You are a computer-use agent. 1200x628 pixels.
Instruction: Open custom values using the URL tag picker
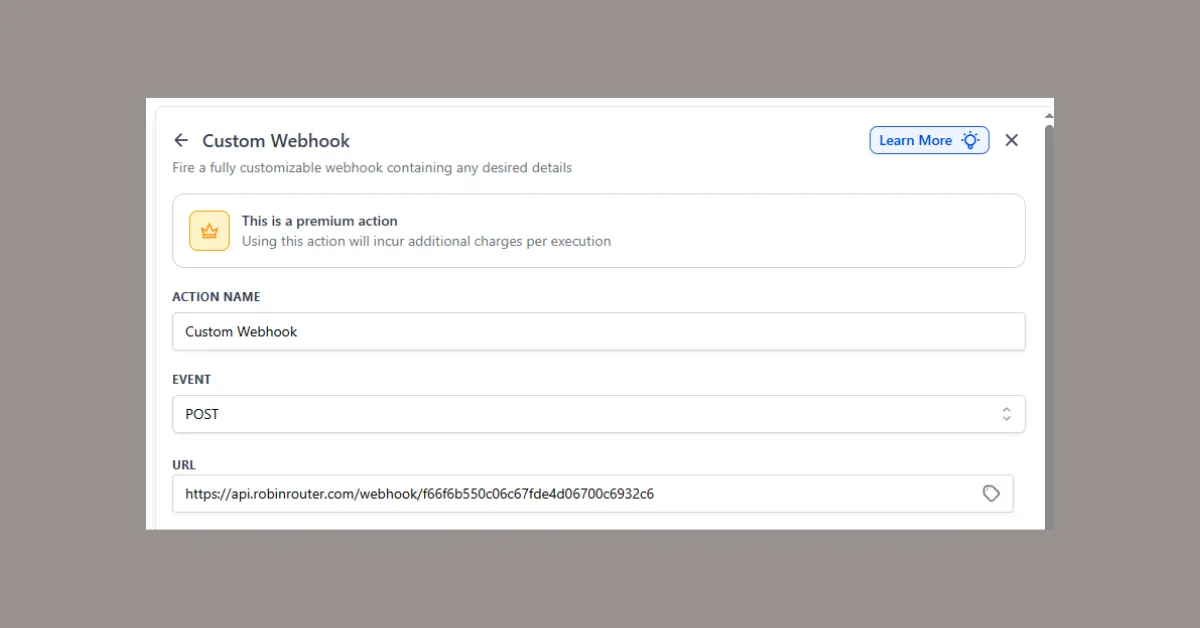click(x=991, y=493)
